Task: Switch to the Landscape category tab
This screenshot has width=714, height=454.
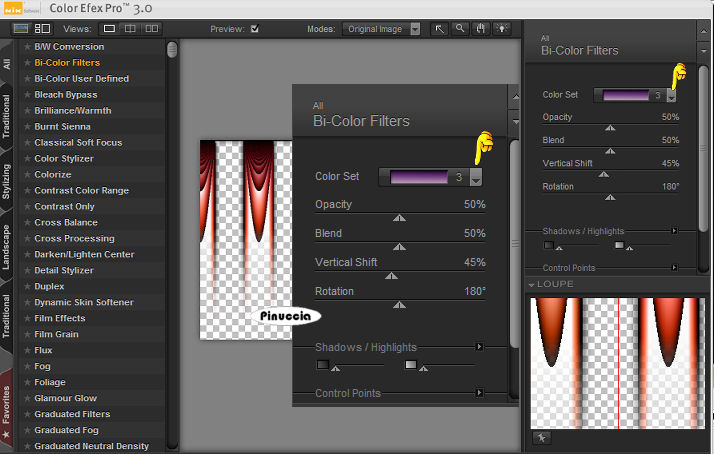Action: 6,246
